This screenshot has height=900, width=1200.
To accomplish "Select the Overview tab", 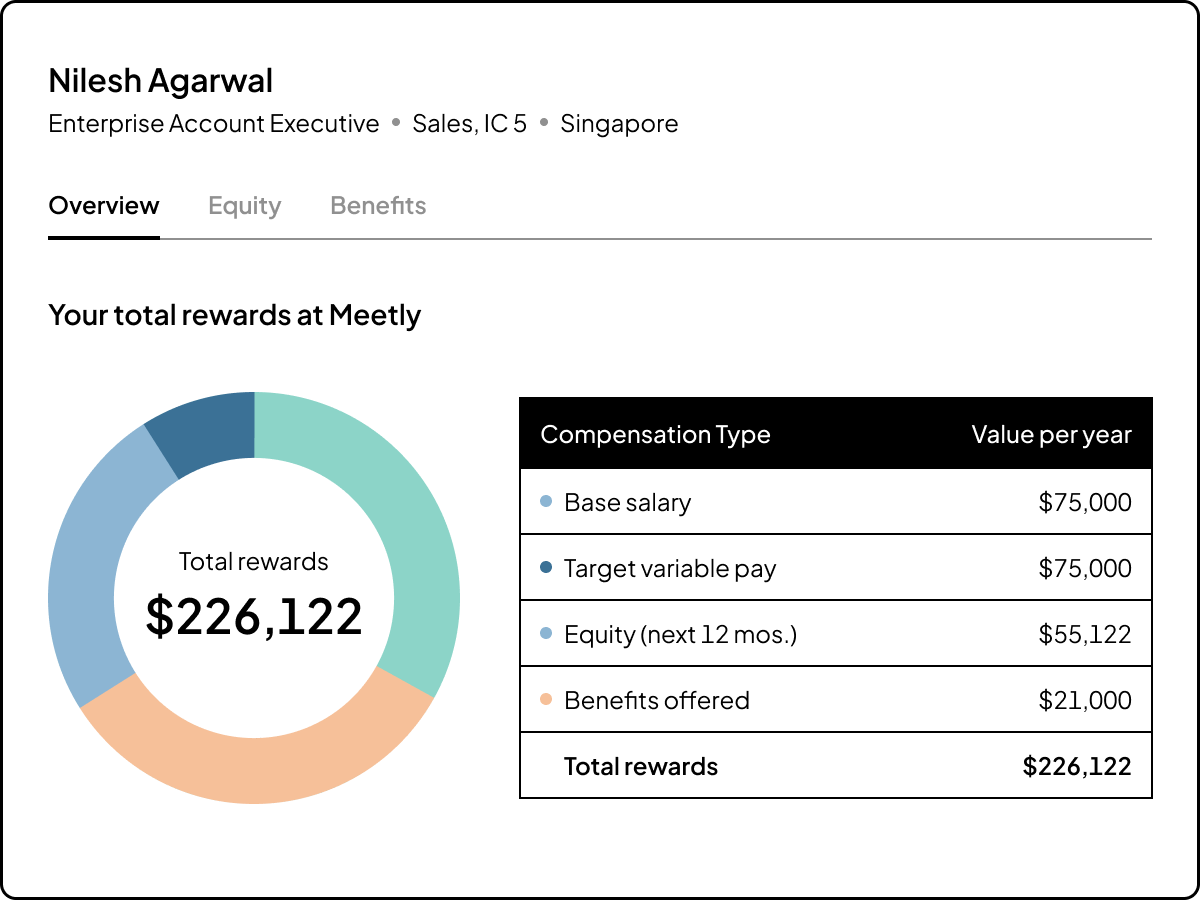I will (104, 206).
